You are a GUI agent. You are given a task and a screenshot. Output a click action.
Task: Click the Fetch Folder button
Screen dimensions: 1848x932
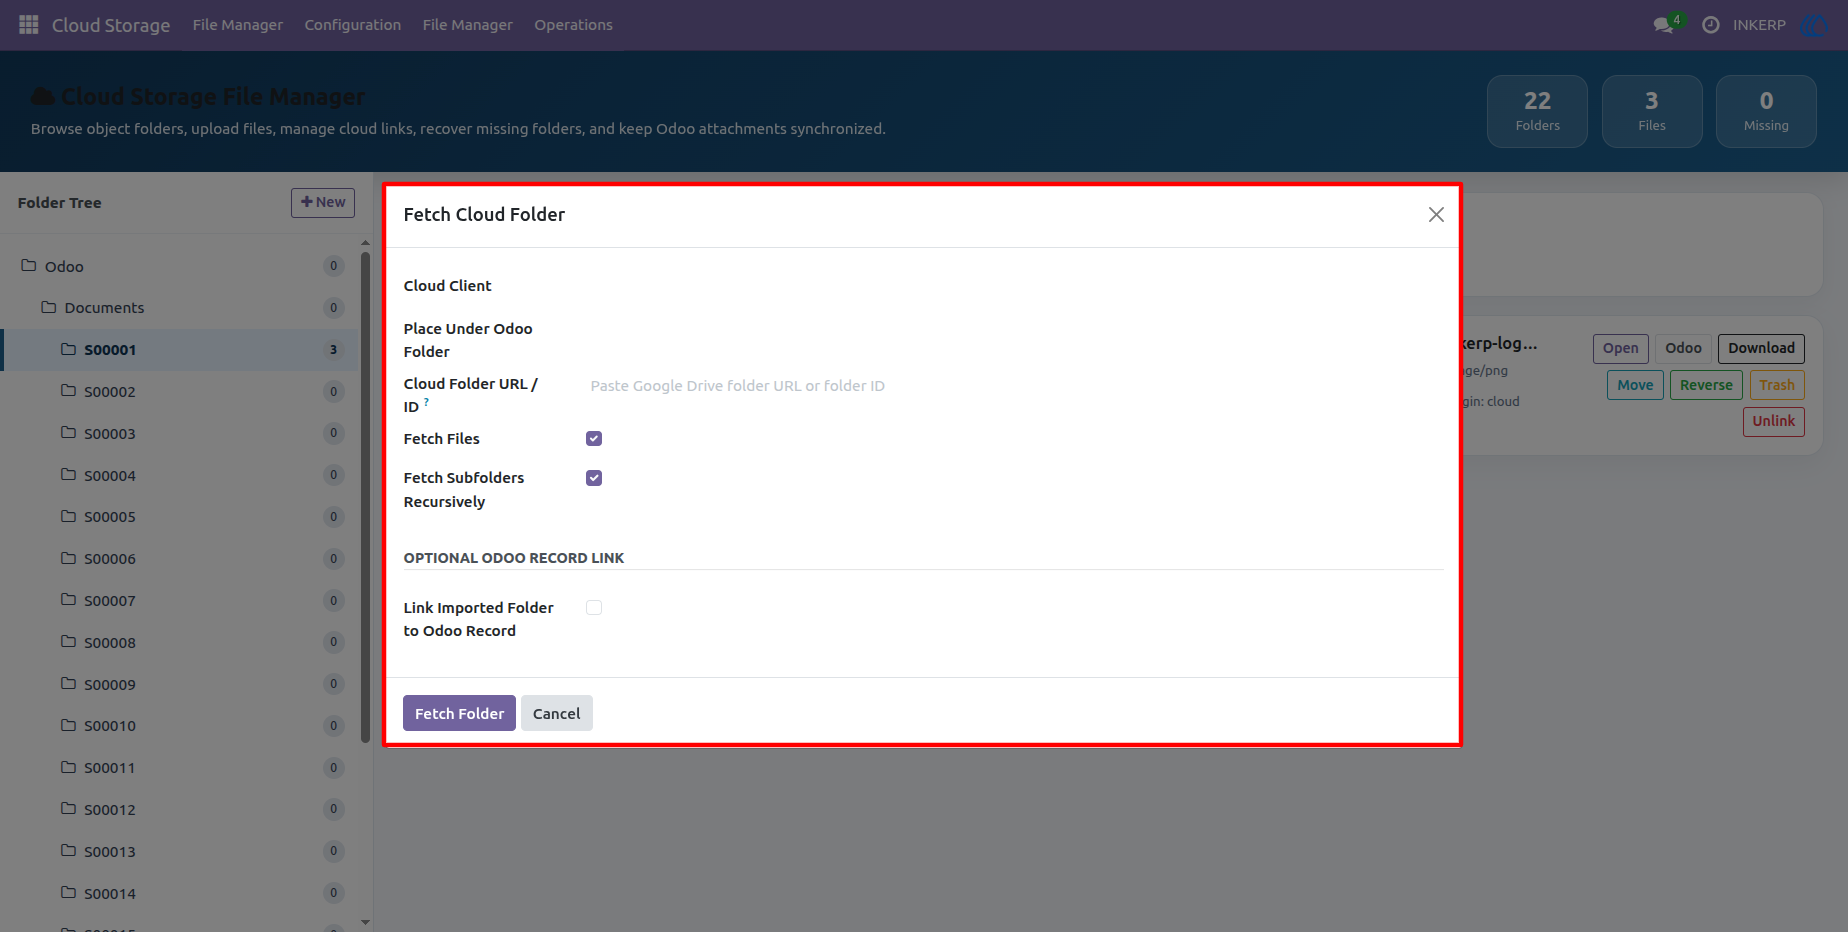(x=459, y=713)
